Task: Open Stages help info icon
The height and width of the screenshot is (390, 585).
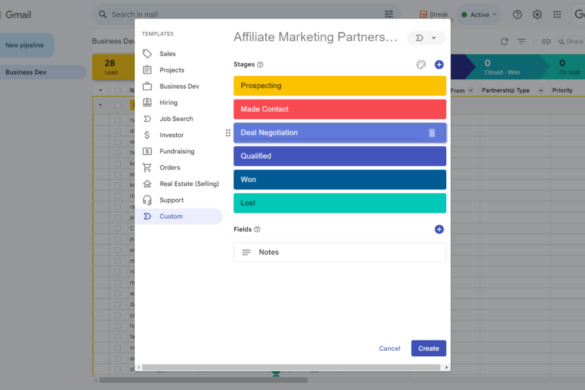Action: (260, 65)
